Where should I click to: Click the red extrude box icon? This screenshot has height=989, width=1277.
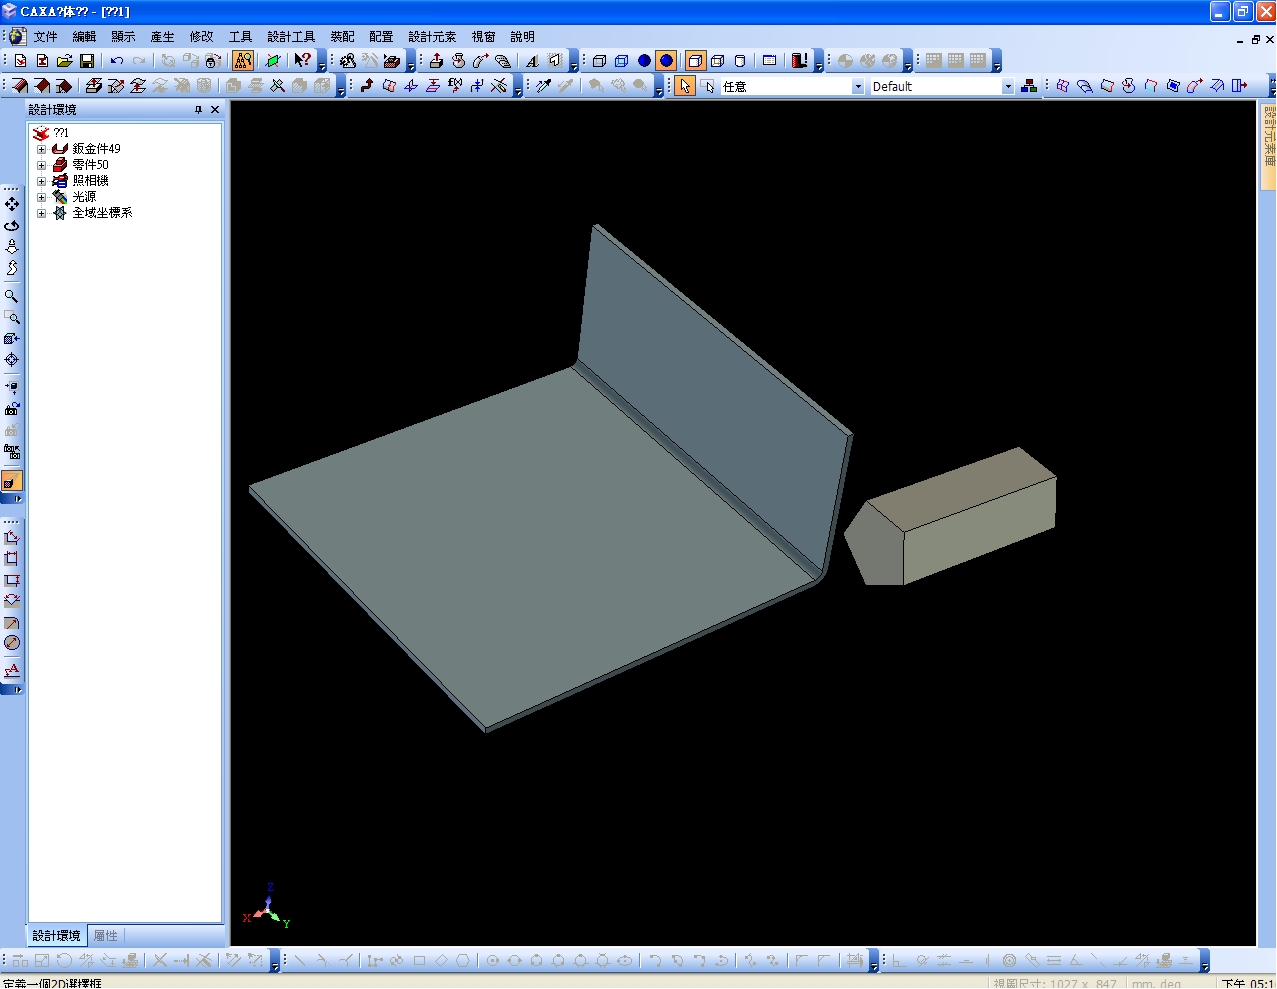pyautogui.click(x=436, y=61)
